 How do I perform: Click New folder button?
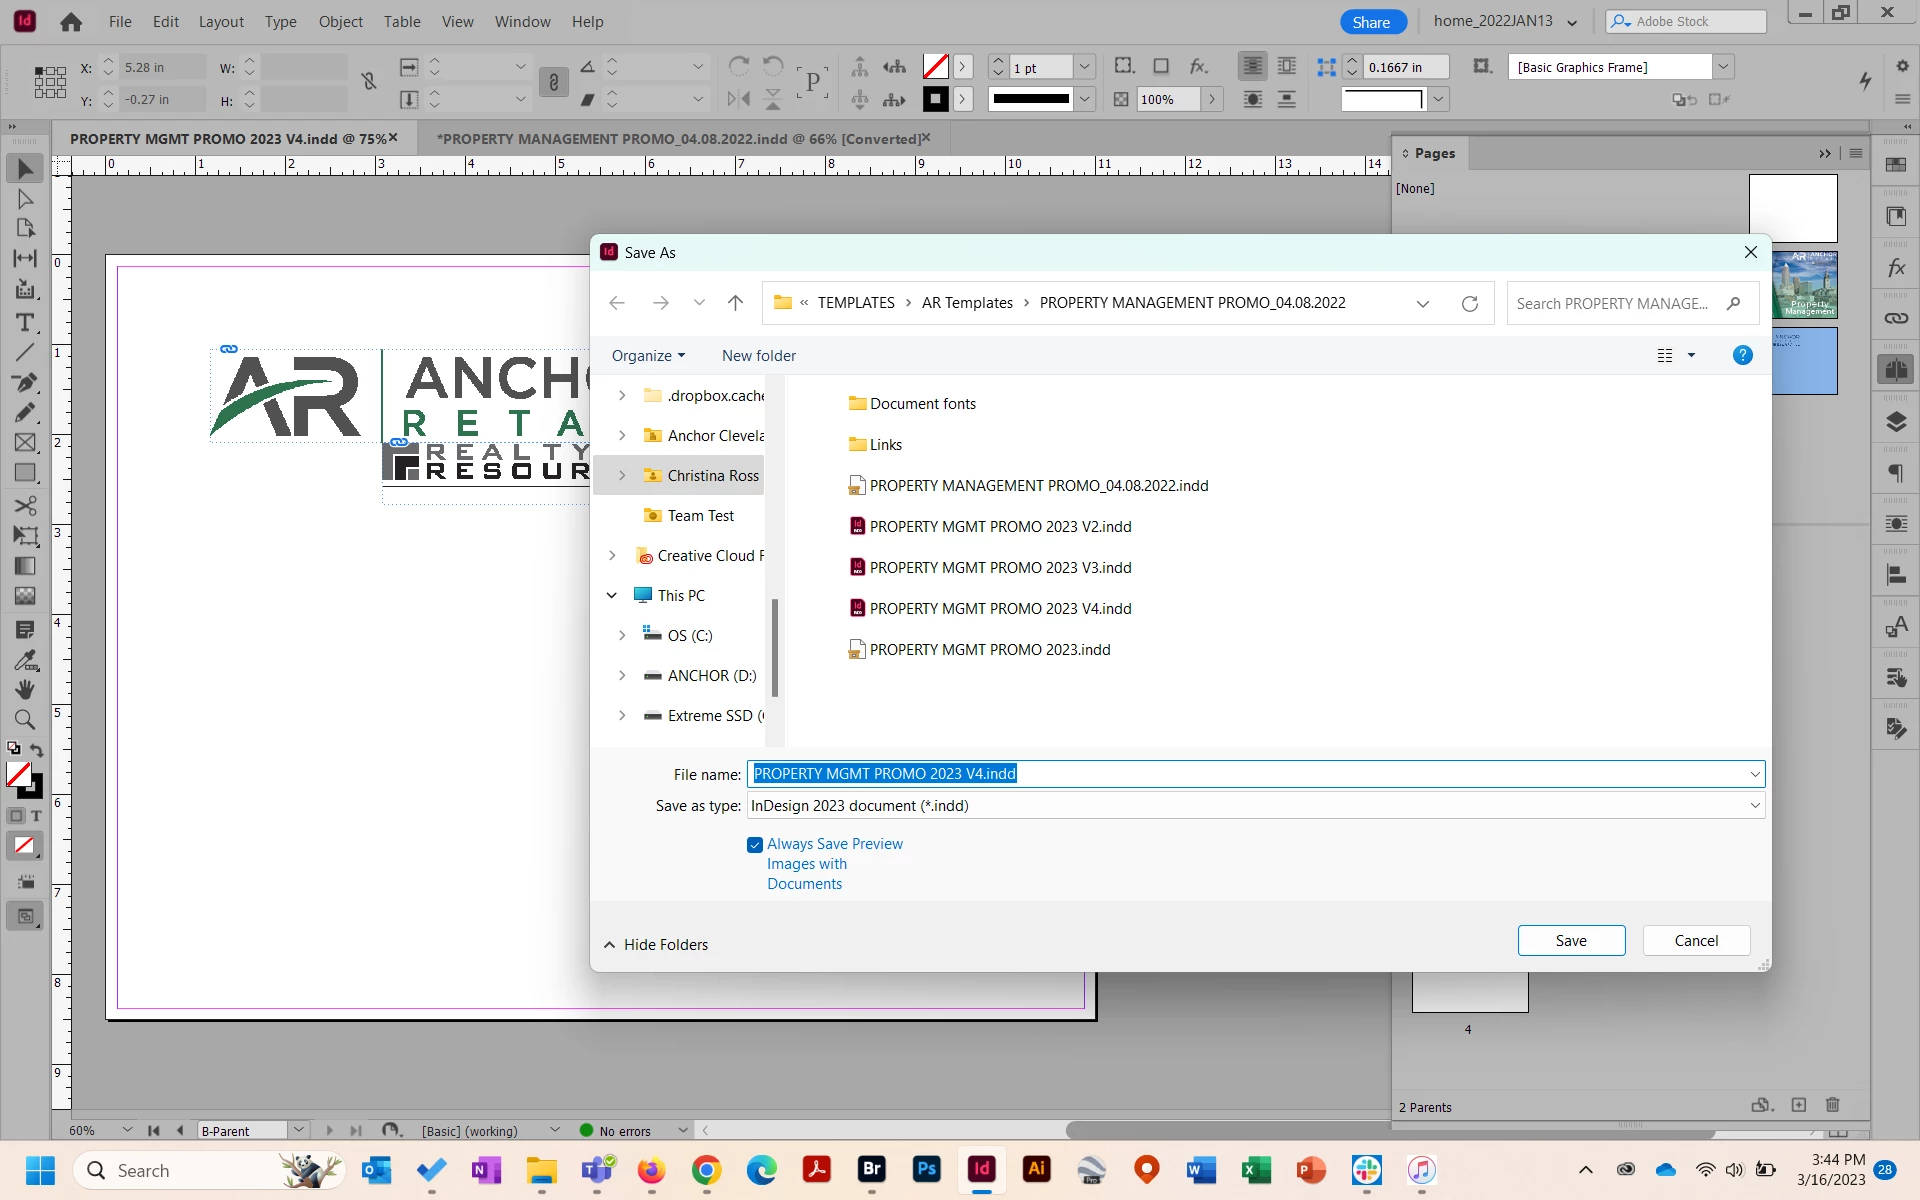[758, 356]
